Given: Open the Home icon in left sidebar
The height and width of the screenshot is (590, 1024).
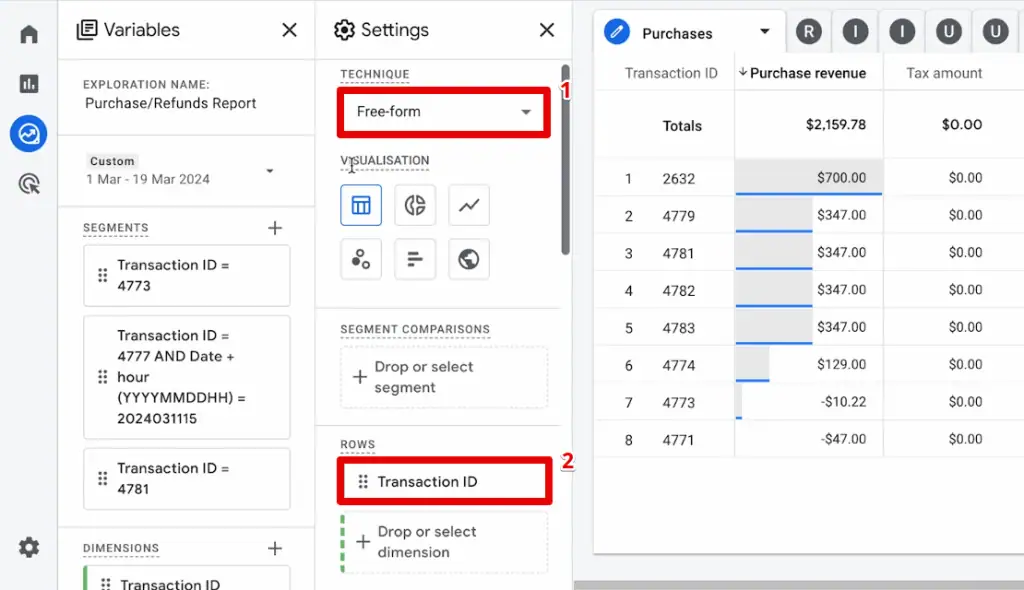Looking at the screenshot, I should coord(28,33).
